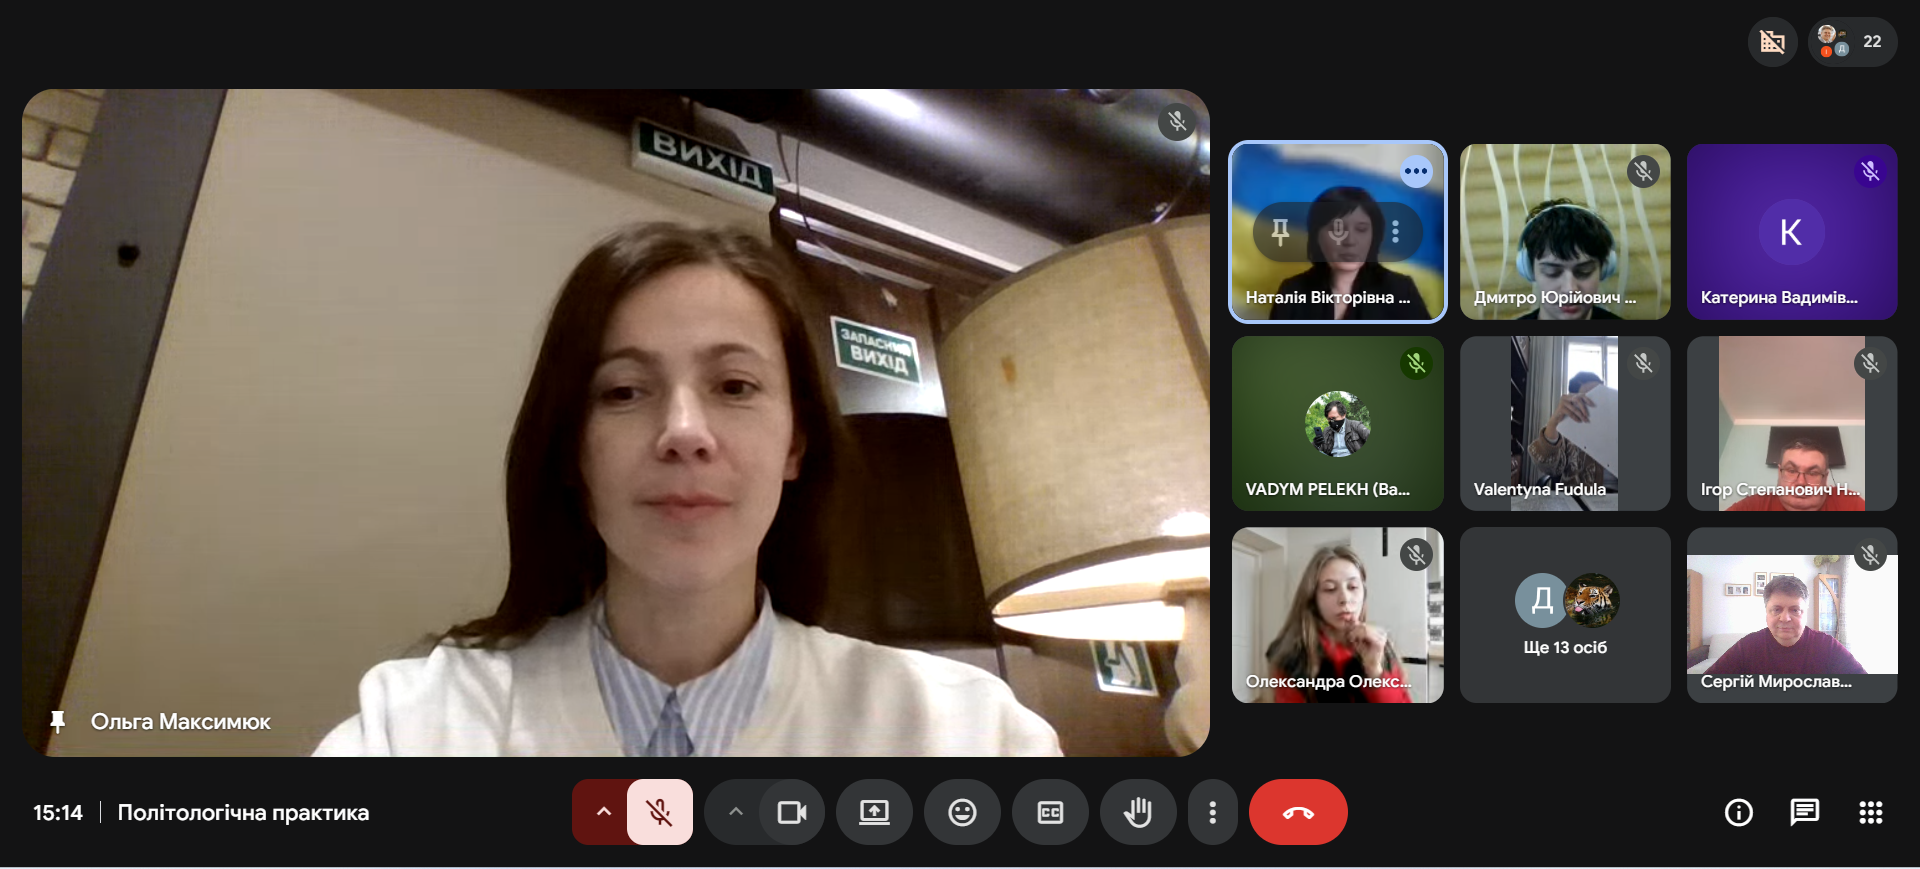Image resolution: width=1920 pixels, height=869 pixels.
Task: Expand audio settings chevron next to microphone
Action: [x=603, y=812]
